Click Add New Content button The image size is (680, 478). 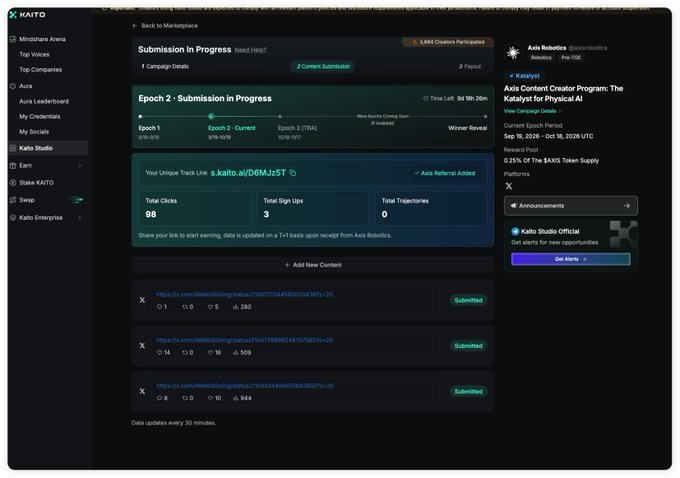coord(313,265)
